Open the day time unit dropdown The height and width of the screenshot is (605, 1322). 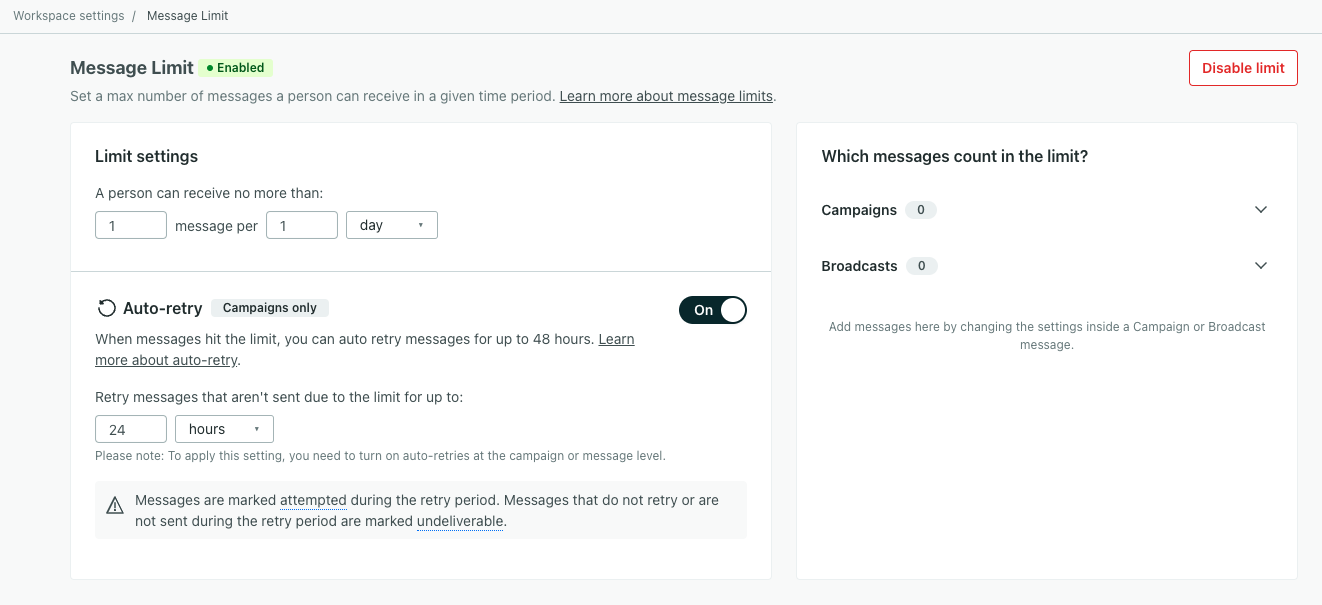[392, 225]
